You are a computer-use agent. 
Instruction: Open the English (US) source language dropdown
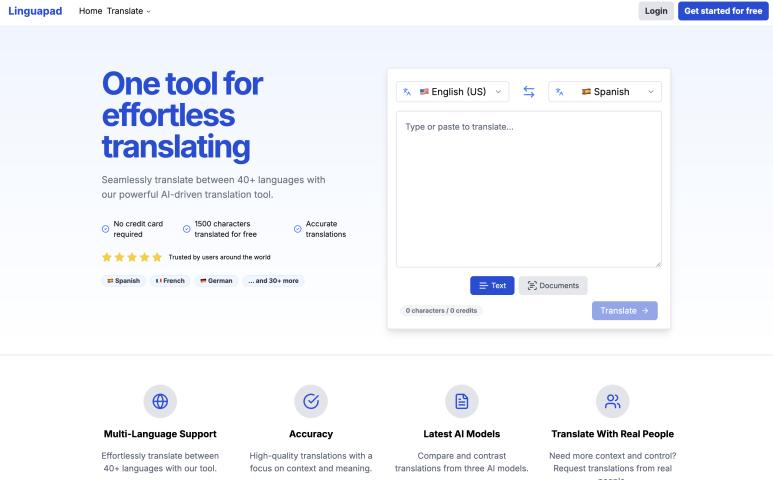[x=453, y=92]
